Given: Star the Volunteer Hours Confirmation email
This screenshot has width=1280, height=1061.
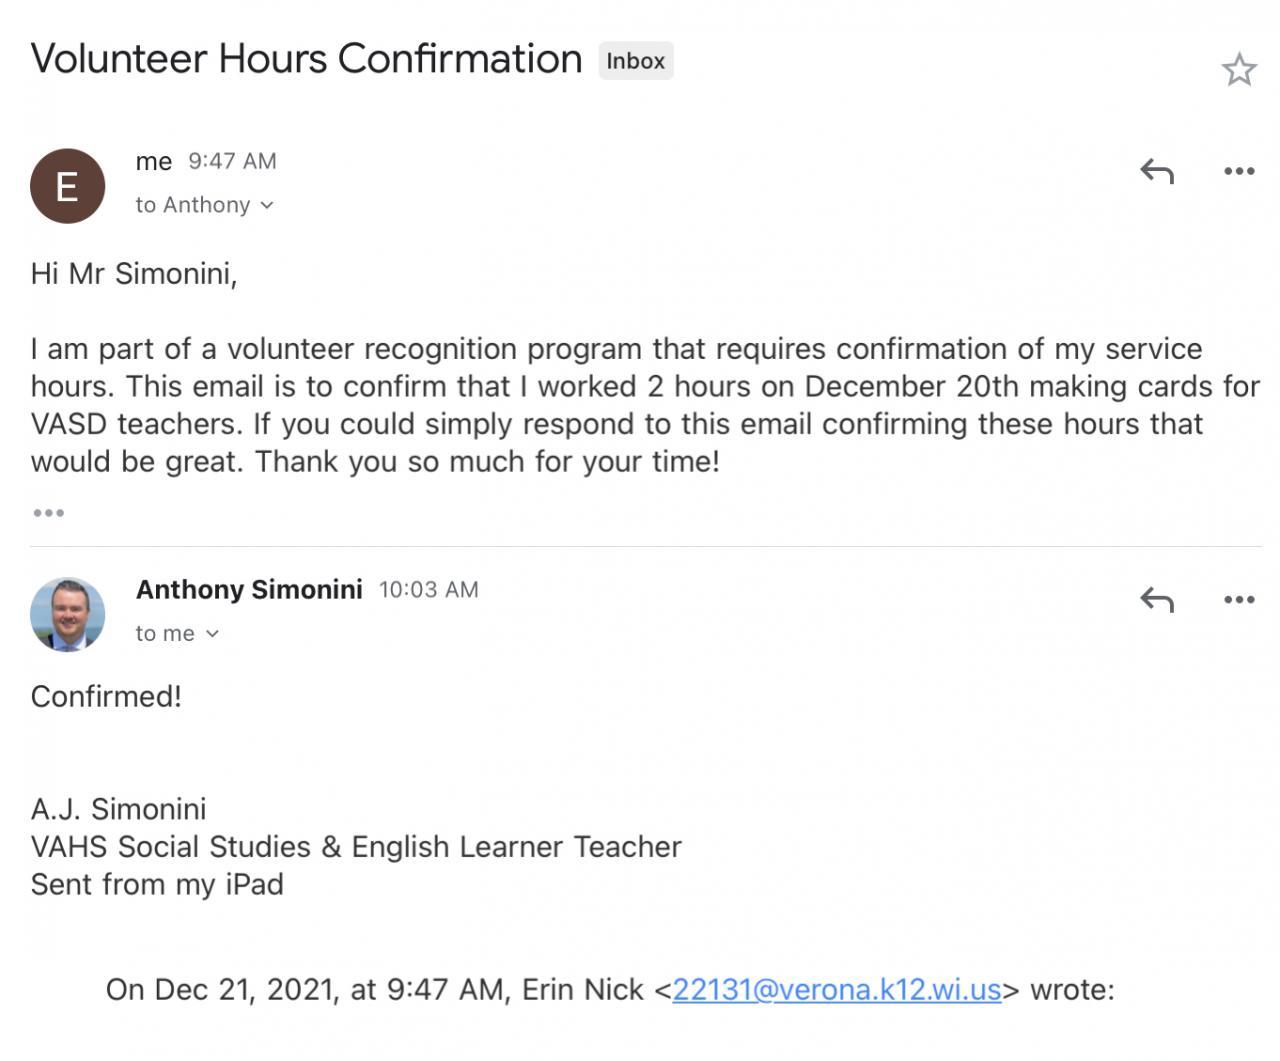Looking at the screenshot, I should point(1238,69).
